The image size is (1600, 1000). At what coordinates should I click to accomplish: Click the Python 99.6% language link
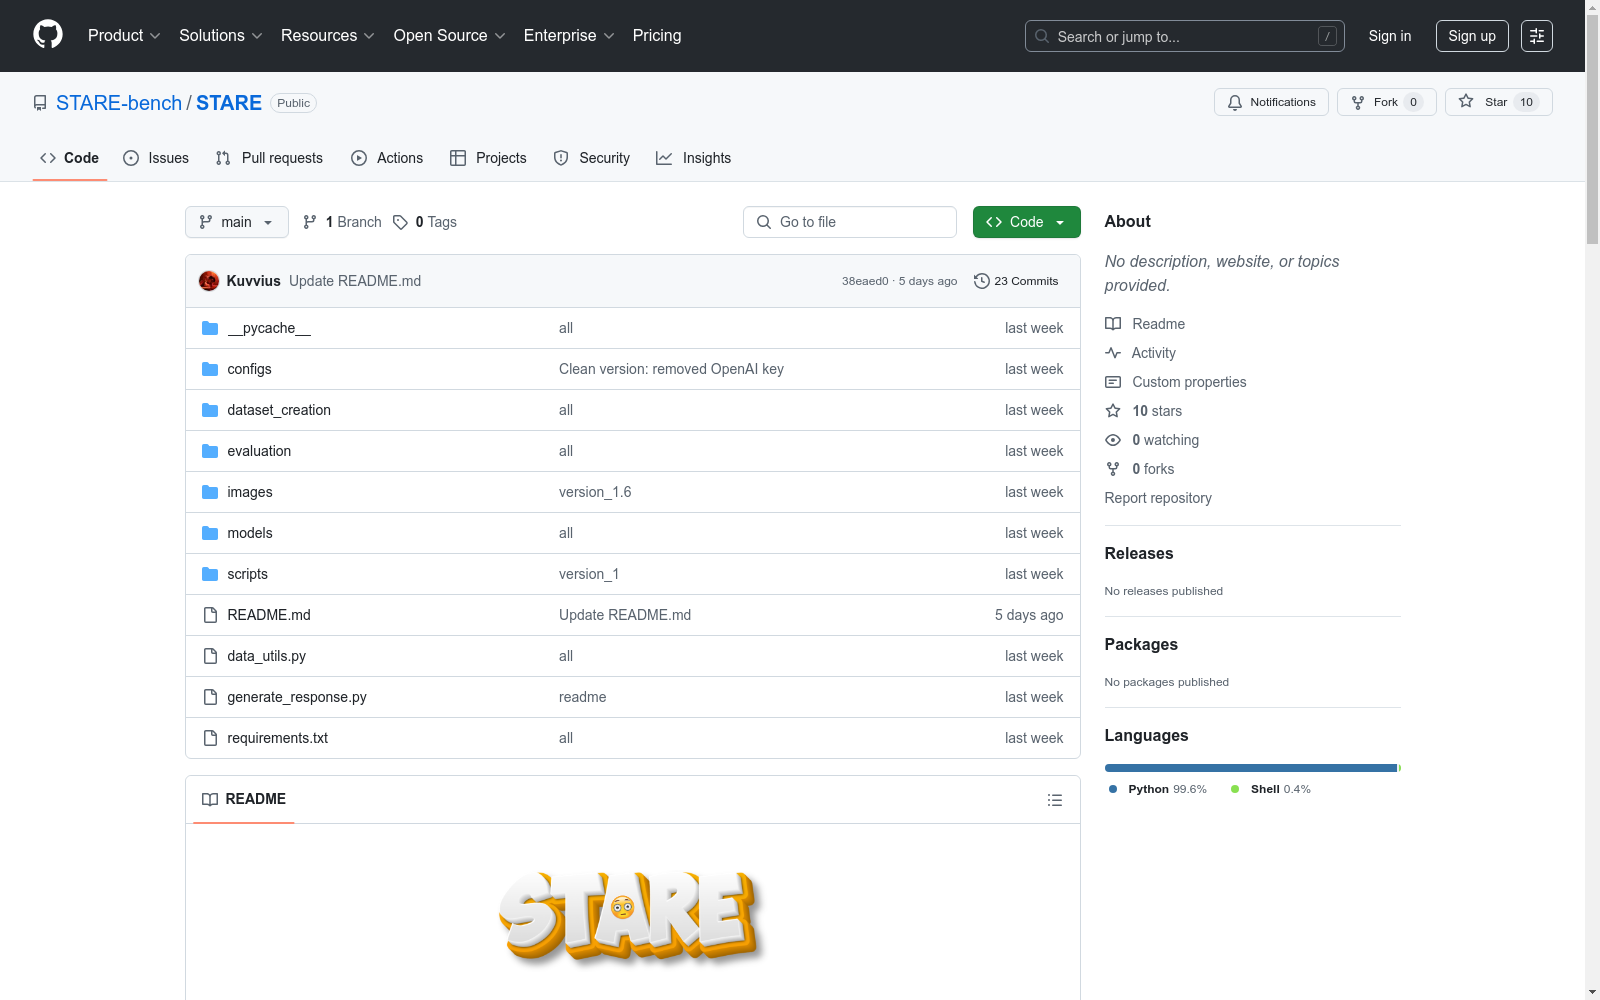pos(1157,789)
